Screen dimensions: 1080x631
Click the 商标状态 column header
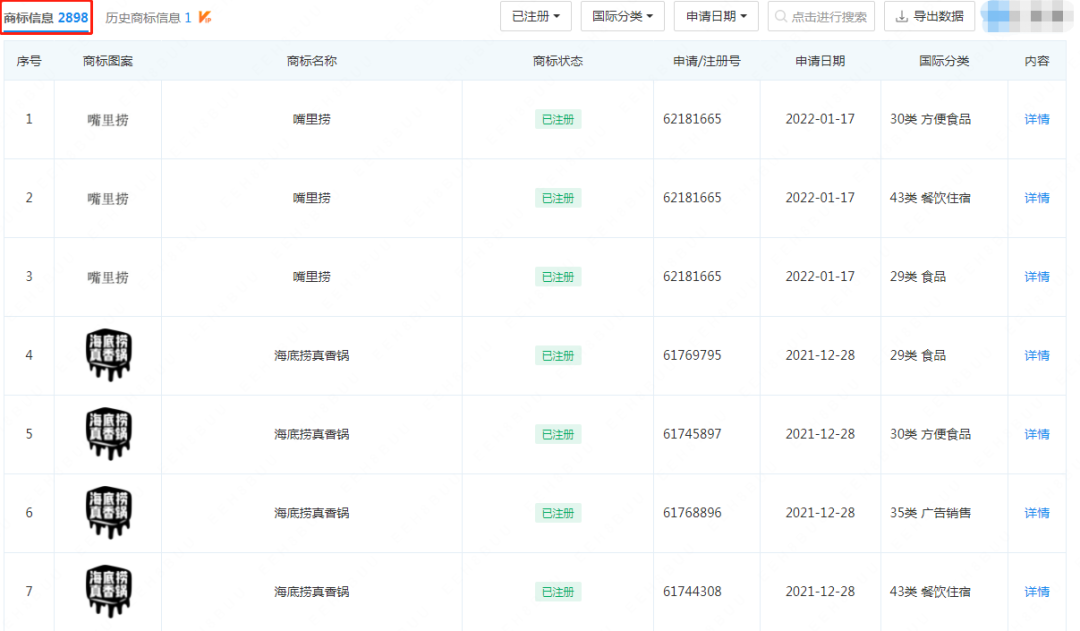point(558,61)
